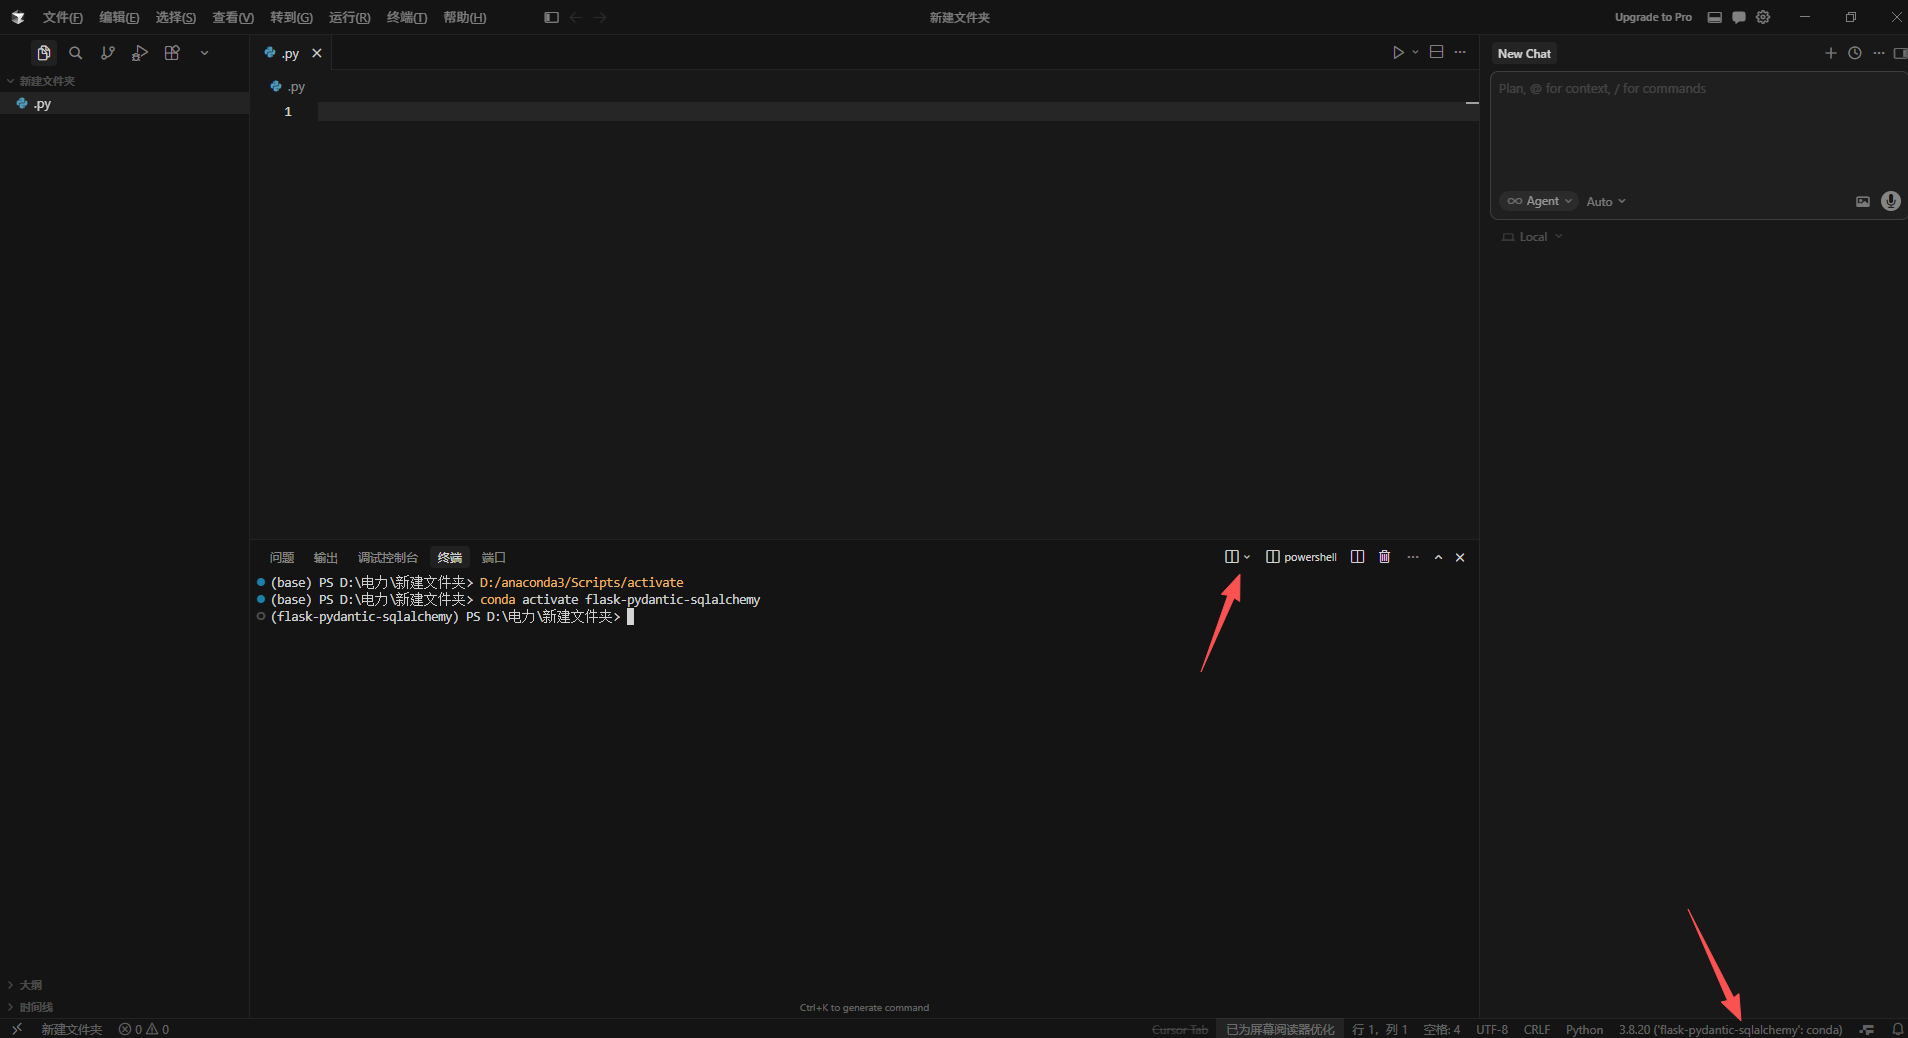
Task: Toggle the bottom panel layout icon
Action: click(1714, 17)
